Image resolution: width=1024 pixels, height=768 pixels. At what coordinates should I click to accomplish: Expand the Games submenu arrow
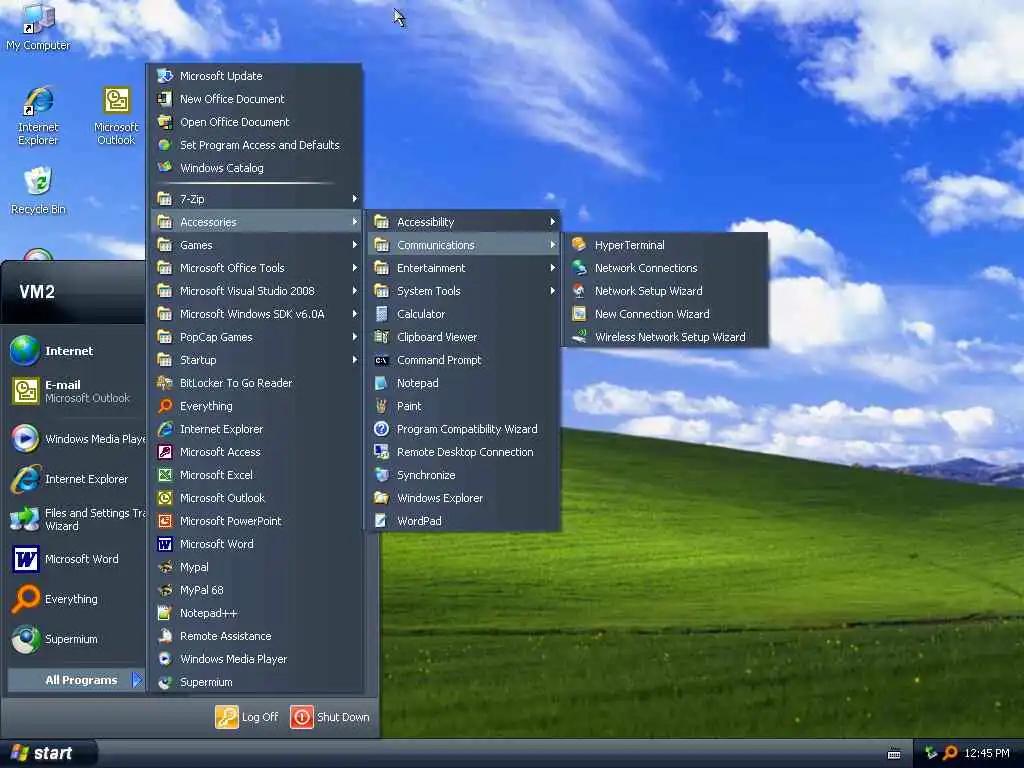[x=355, y=245]
